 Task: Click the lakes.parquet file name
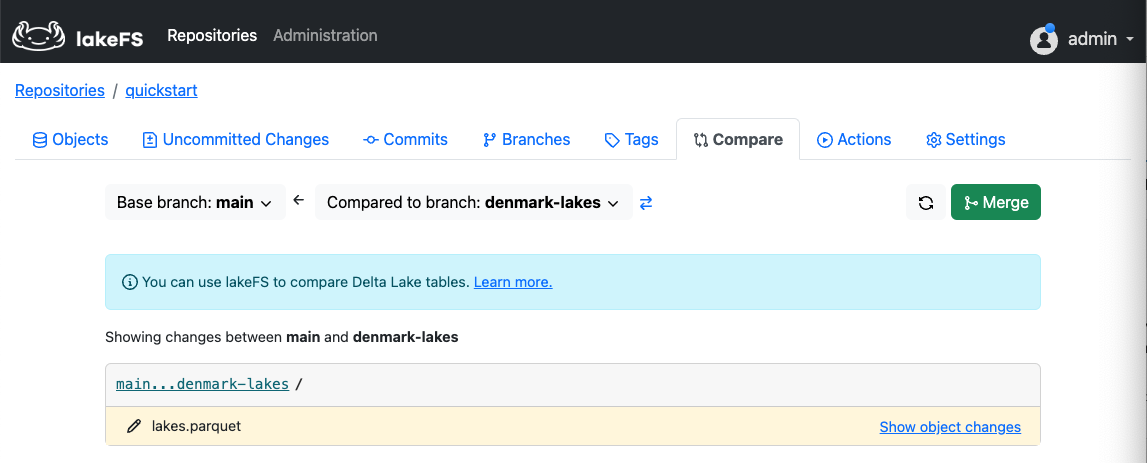[196, 426]
